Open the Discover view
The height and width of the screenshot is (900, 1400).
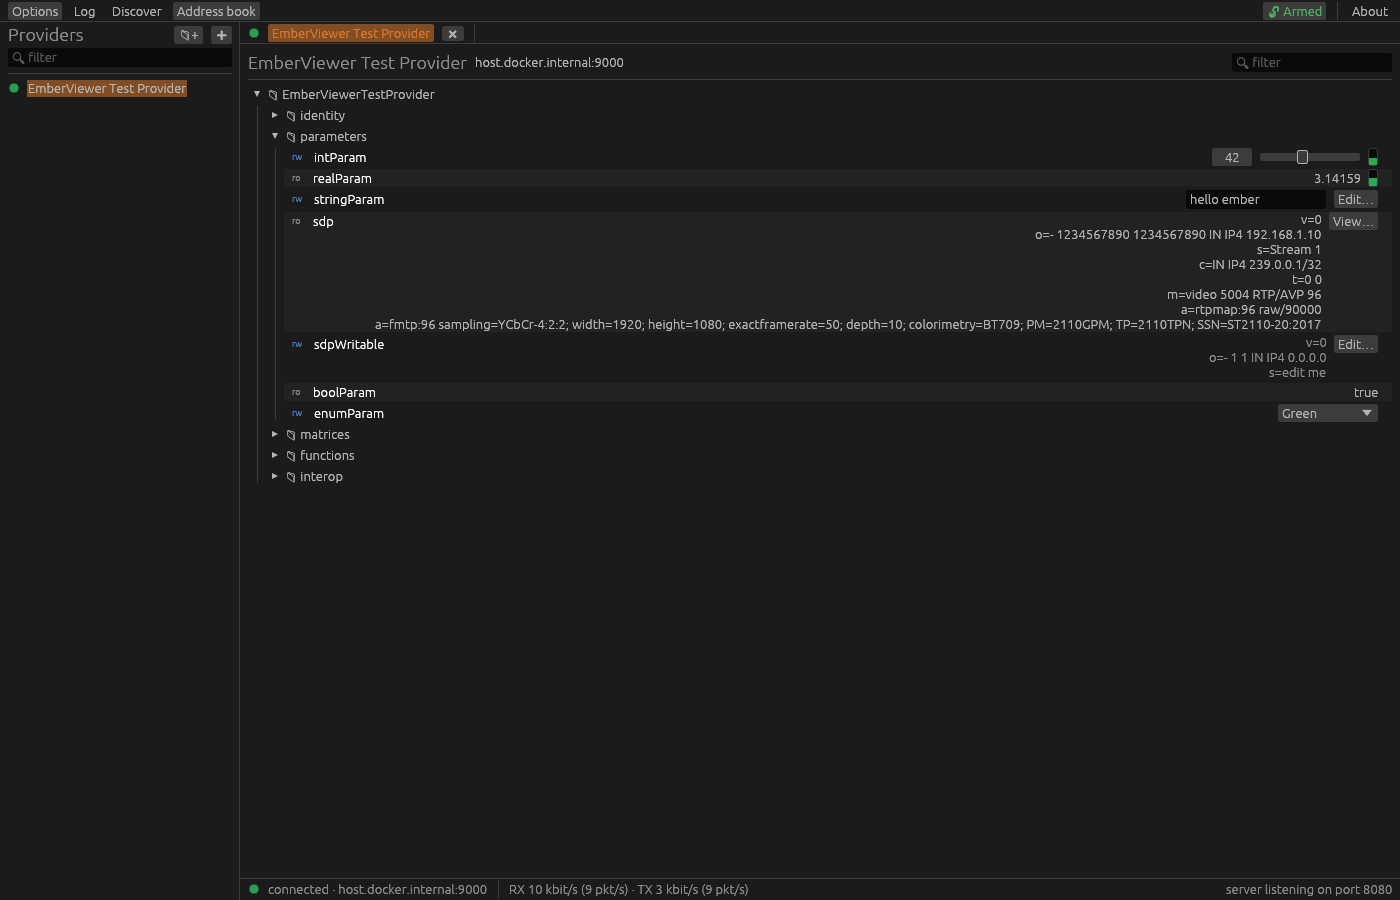(x=136, y=11)
